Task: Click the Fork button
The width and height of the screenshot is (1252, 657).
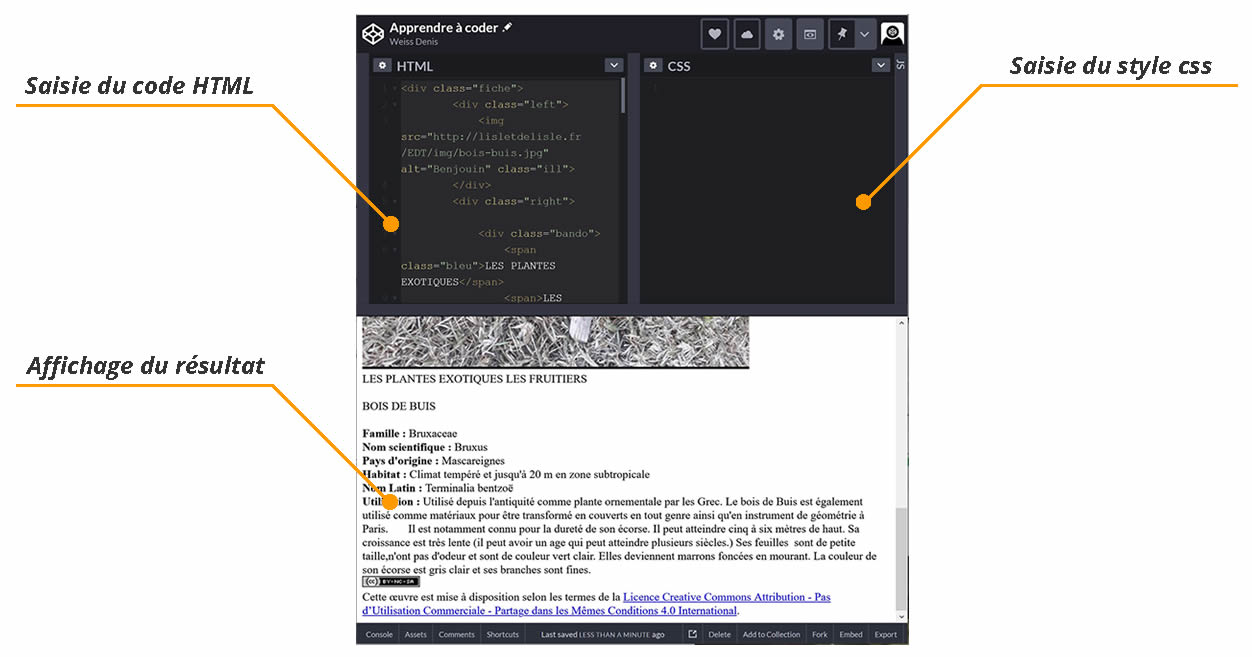Action: [819, 635]
